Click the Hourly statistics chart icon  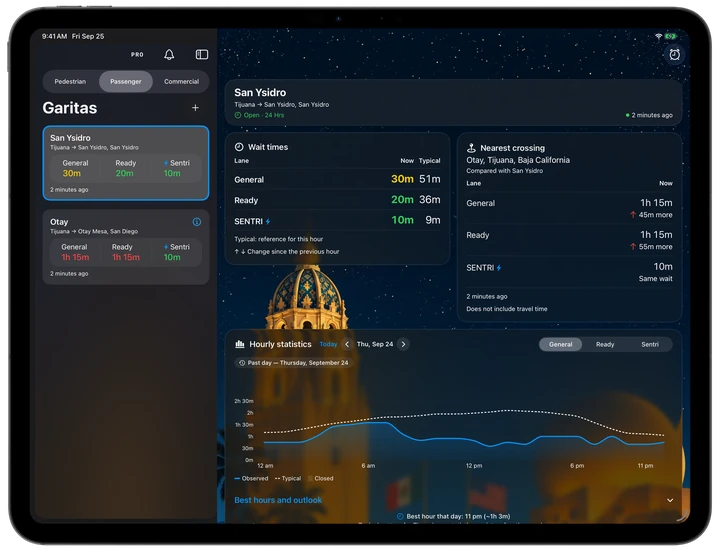point(239,344)
